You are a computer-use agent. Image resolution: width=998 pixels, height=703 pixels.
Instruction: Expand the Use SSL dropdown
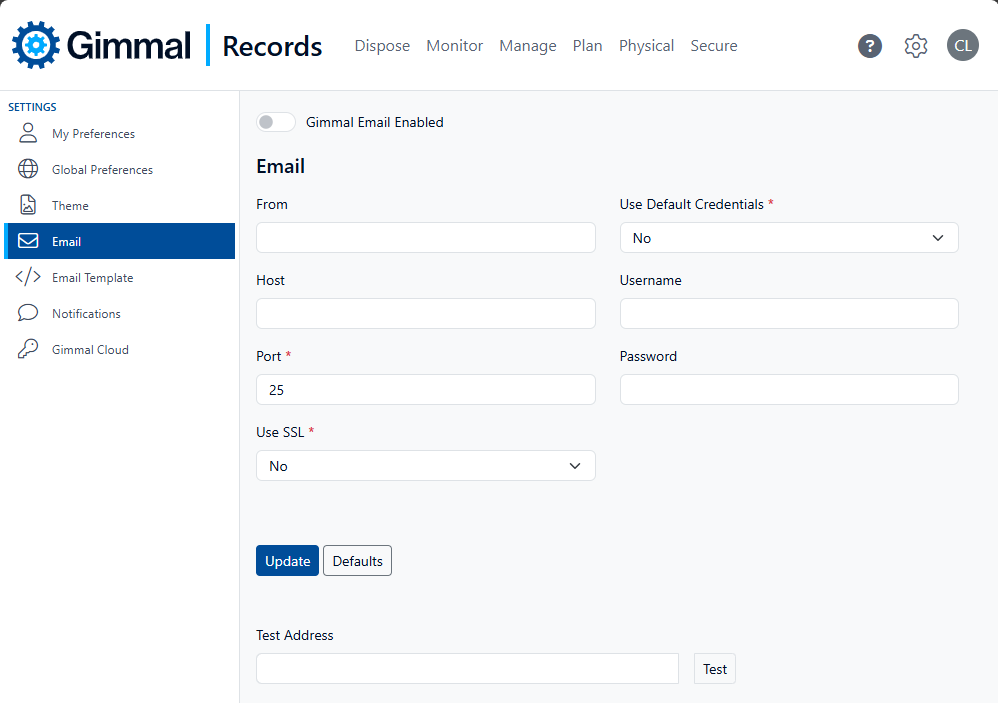click(425, 466)
